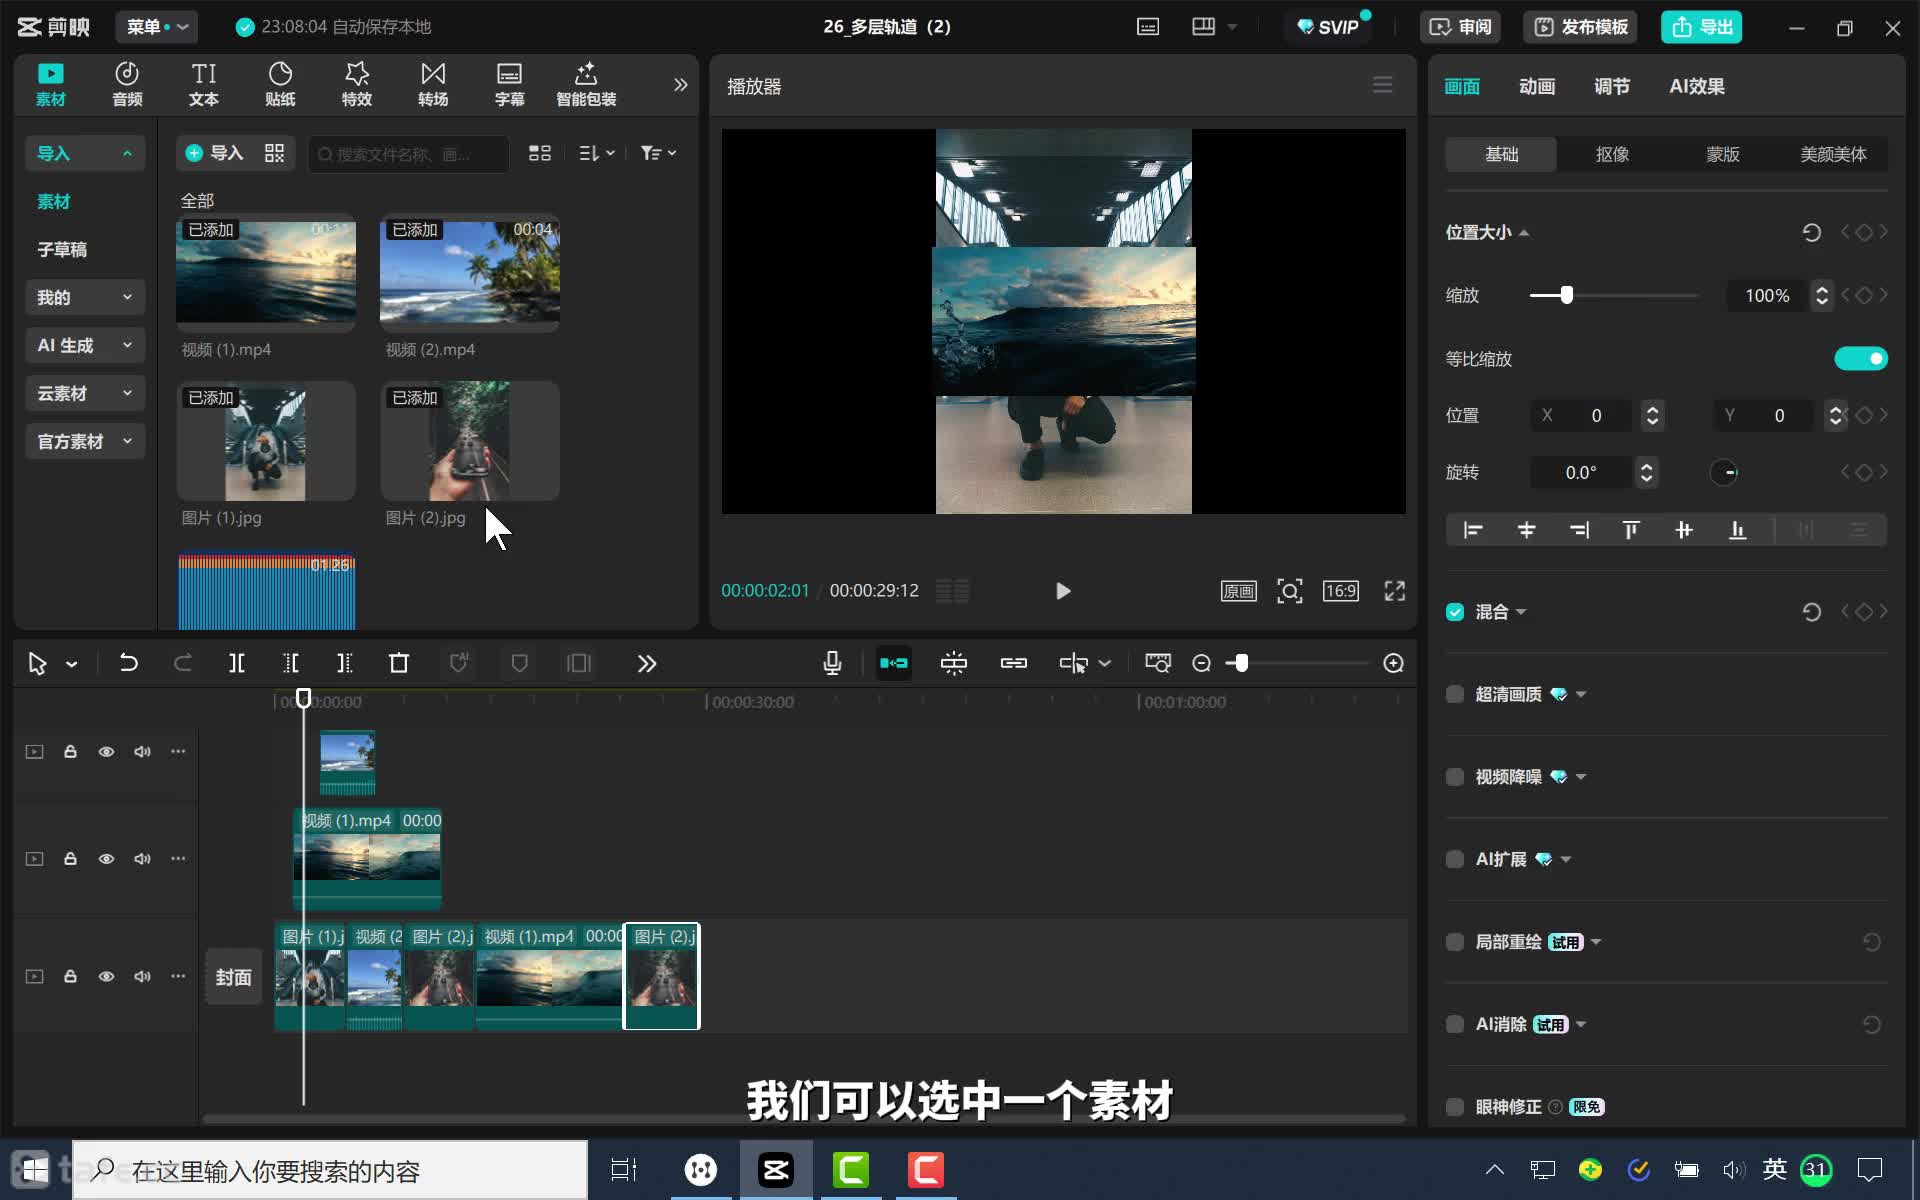The height and width of the screenshot is (1200, 1920).
Task: Play the preview with the play button
Action: point(1062,591)
